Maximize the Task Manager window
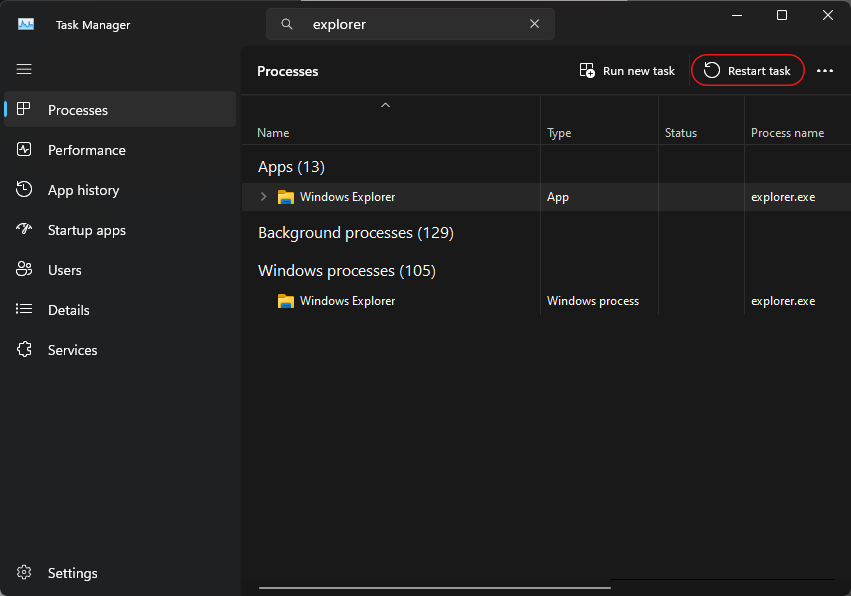 point(782,15)
